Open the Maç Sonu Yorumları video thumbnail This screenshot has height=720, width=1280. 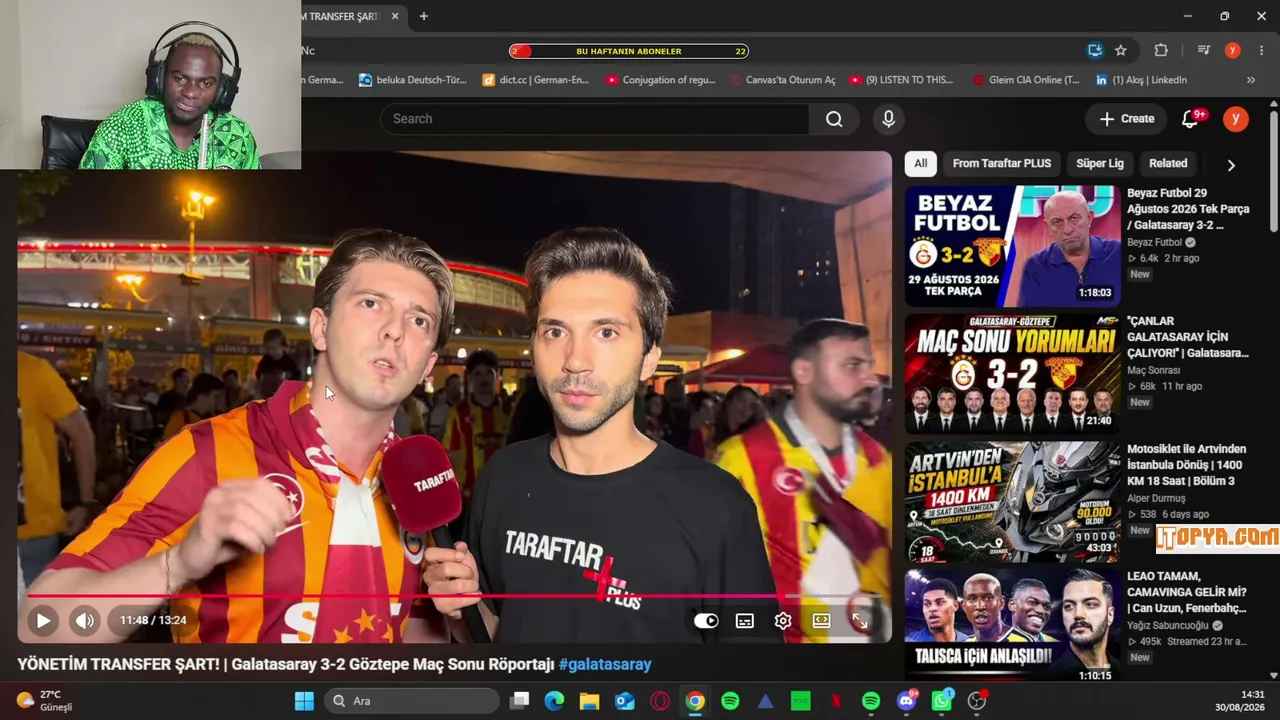[1013, 374]
